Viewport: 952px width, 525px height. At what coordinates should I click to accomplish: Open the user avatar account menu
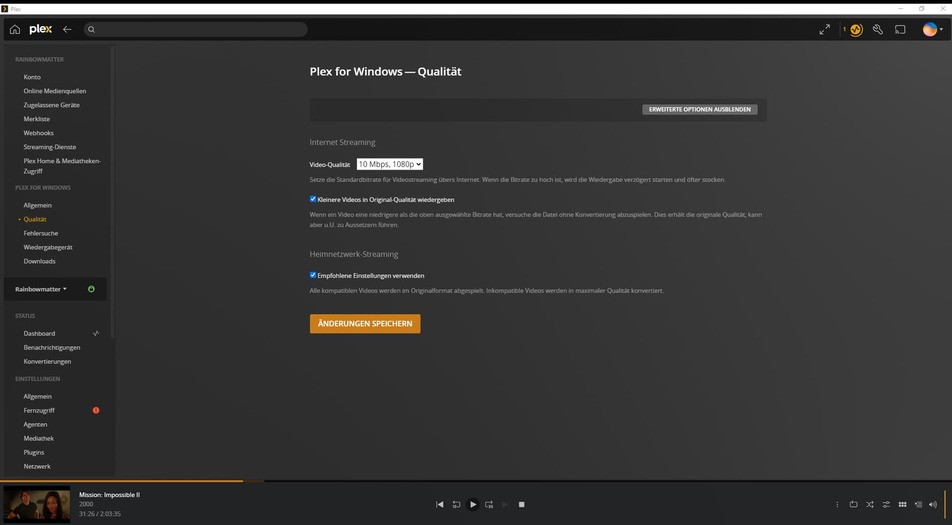932,29
